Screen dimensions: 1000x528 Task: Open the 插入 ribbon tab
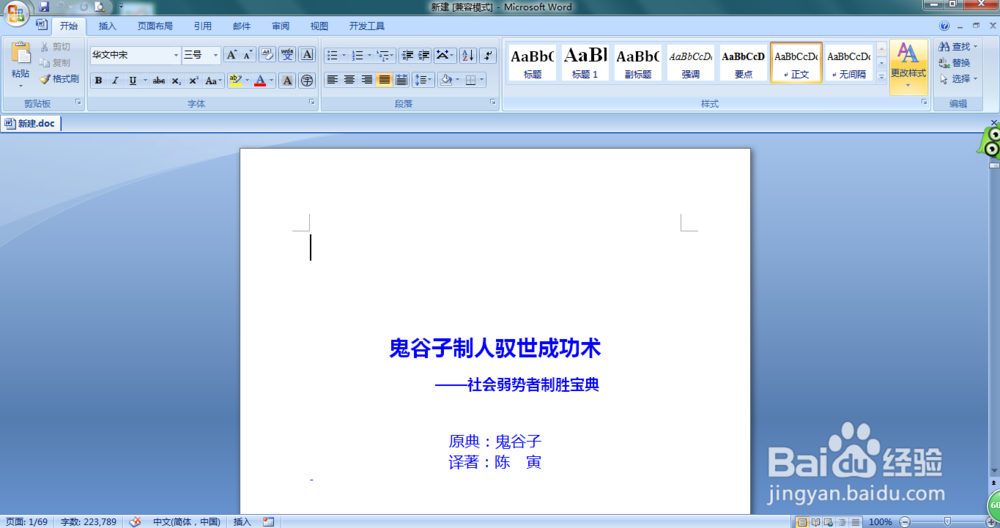107,26
